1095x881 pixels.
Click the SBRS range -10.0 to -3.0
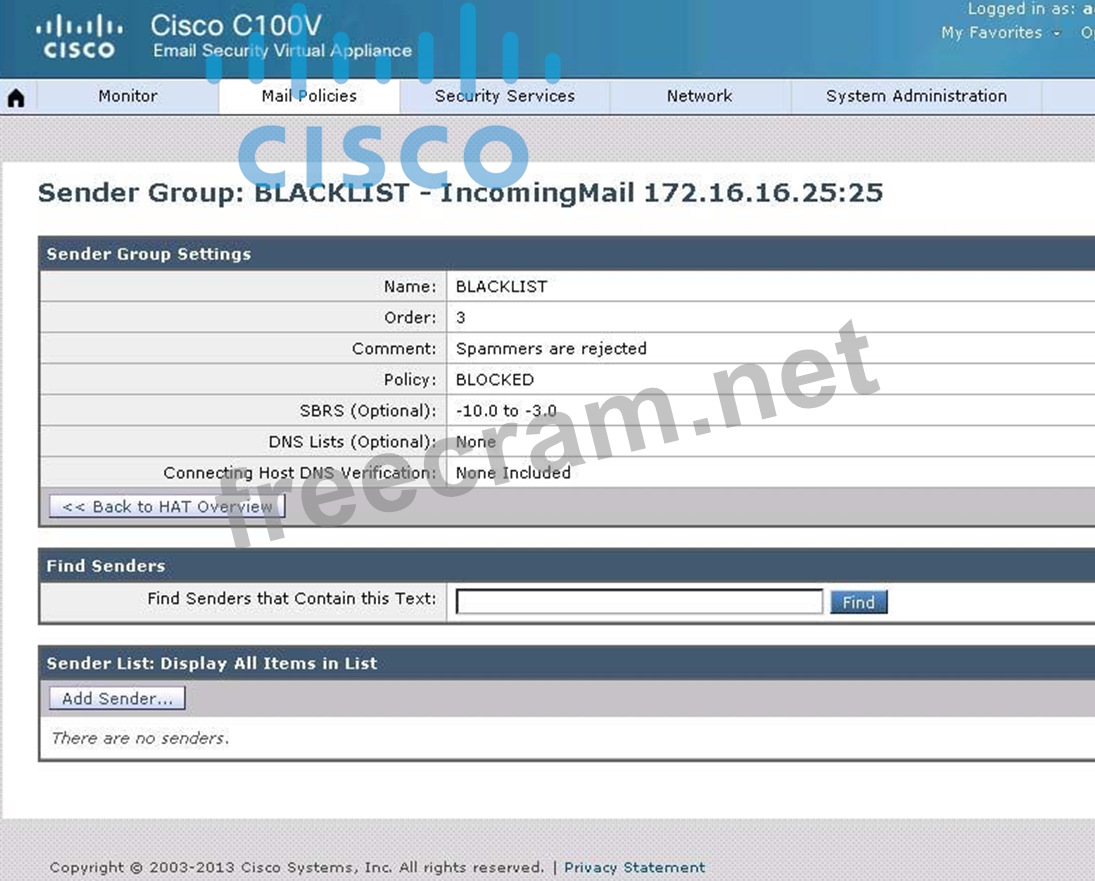tap(506, 411)
